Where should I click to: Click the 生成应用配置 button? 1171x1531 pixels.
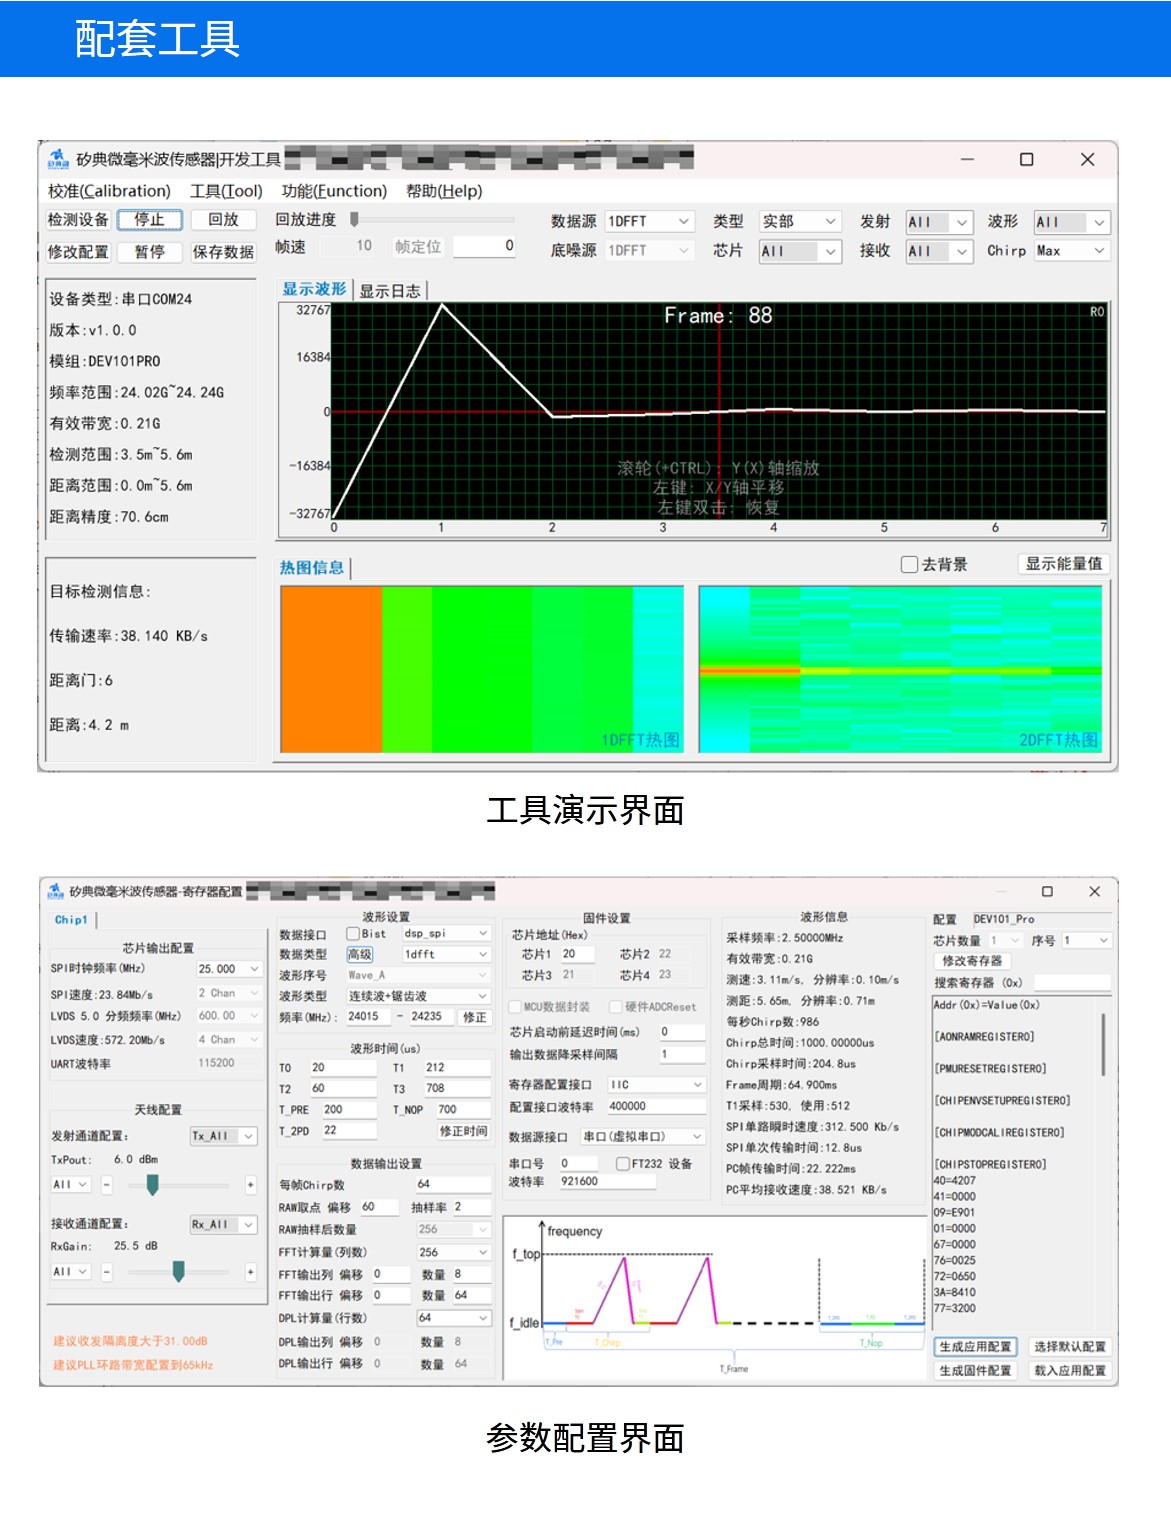(x=974, y=1347)
